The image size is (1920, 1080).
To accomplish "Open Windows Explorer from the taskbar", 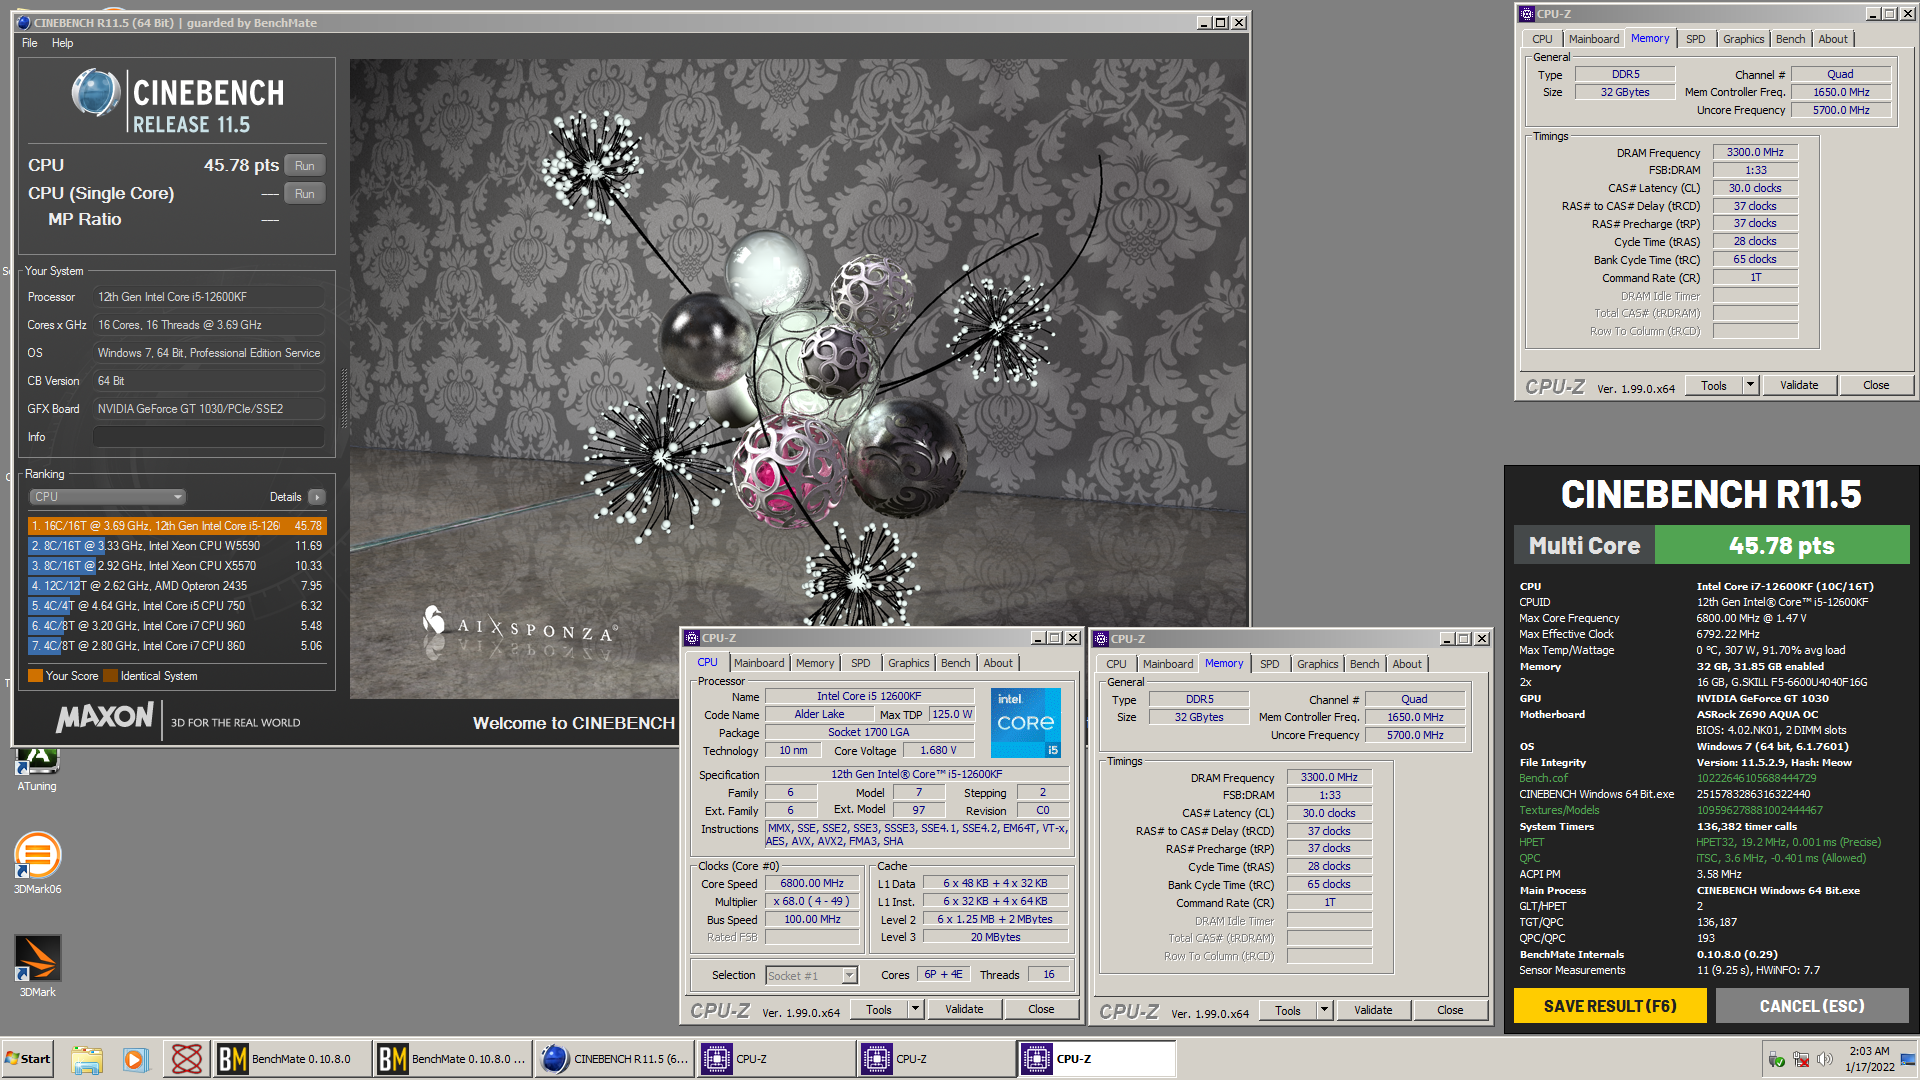I will (87, 1059).
